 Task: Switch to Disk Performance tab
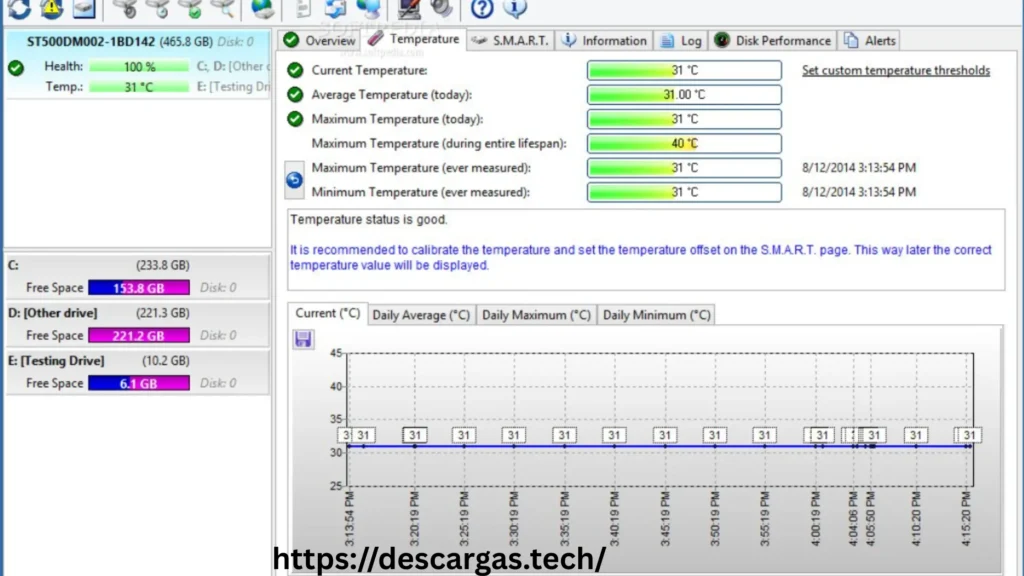[x=773, y=40]
